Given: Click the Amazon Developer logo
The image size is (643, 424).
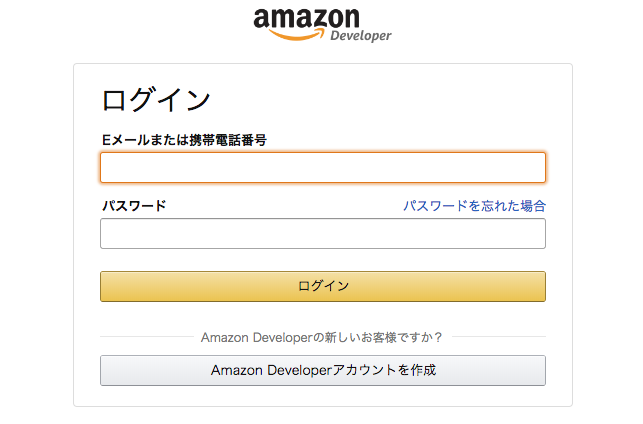Looking at the screenshot, I should click(x=322, y=25).
